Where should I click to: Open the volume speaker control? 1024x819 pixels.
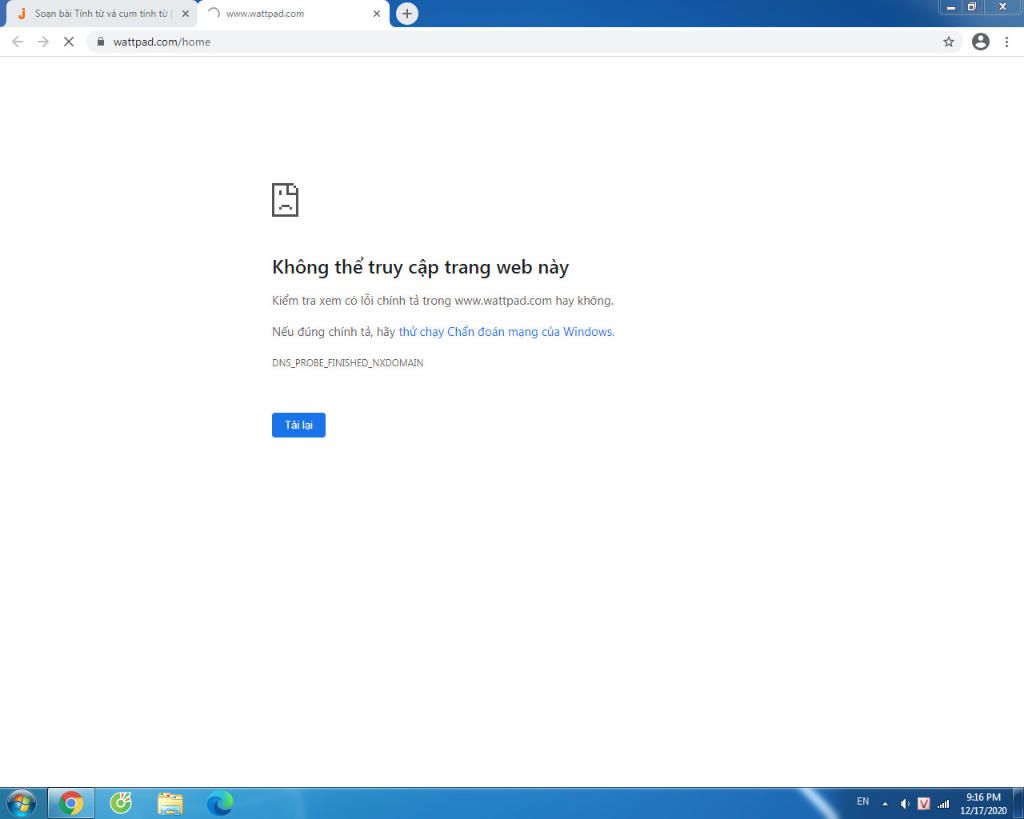tap(904, 804)
